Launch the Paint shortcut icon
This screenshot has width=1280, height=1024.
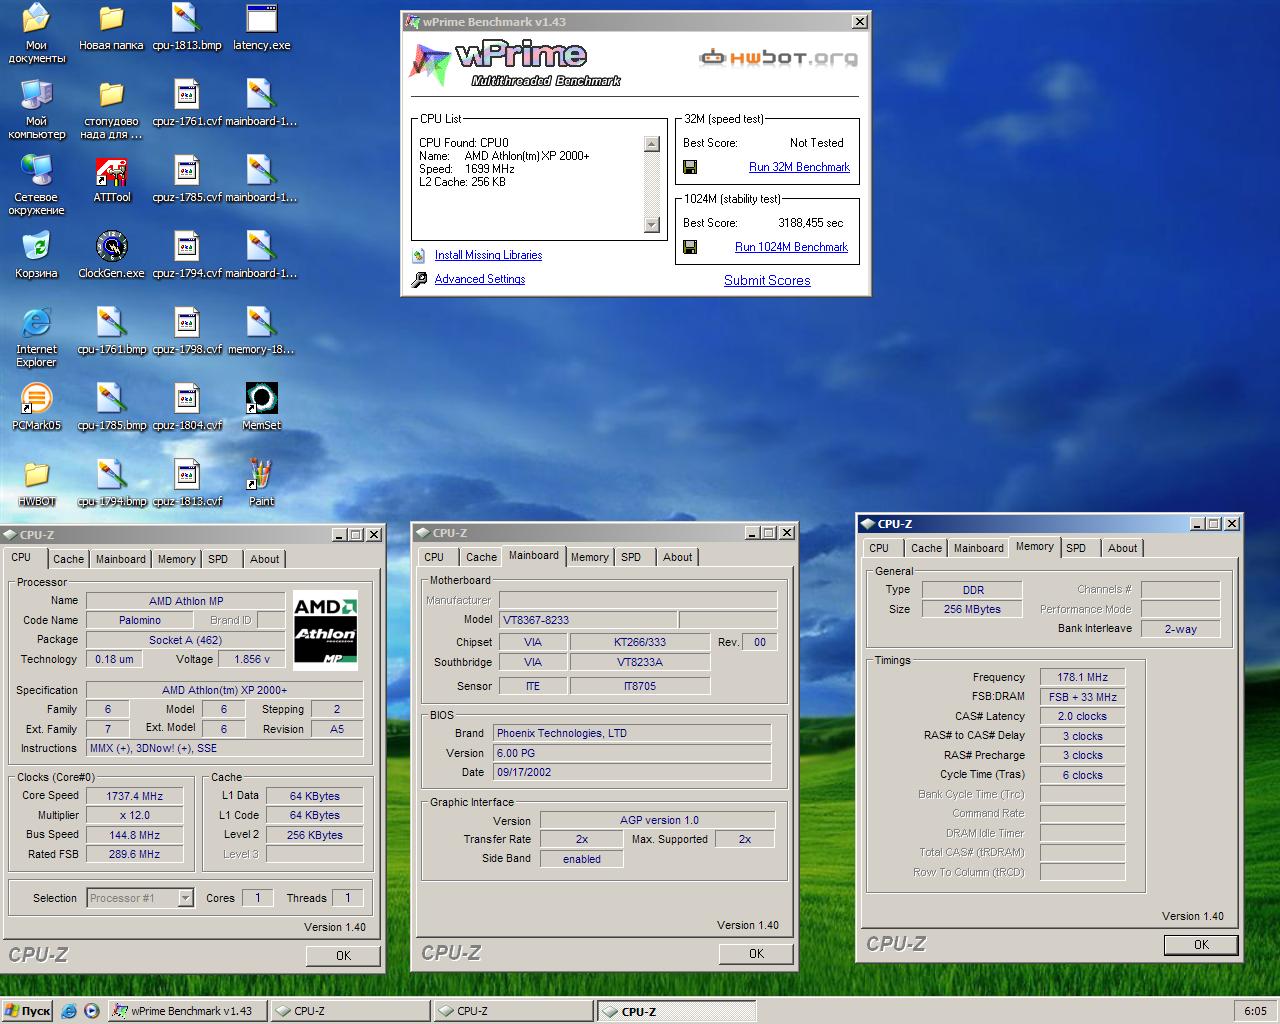click(261, 476)
